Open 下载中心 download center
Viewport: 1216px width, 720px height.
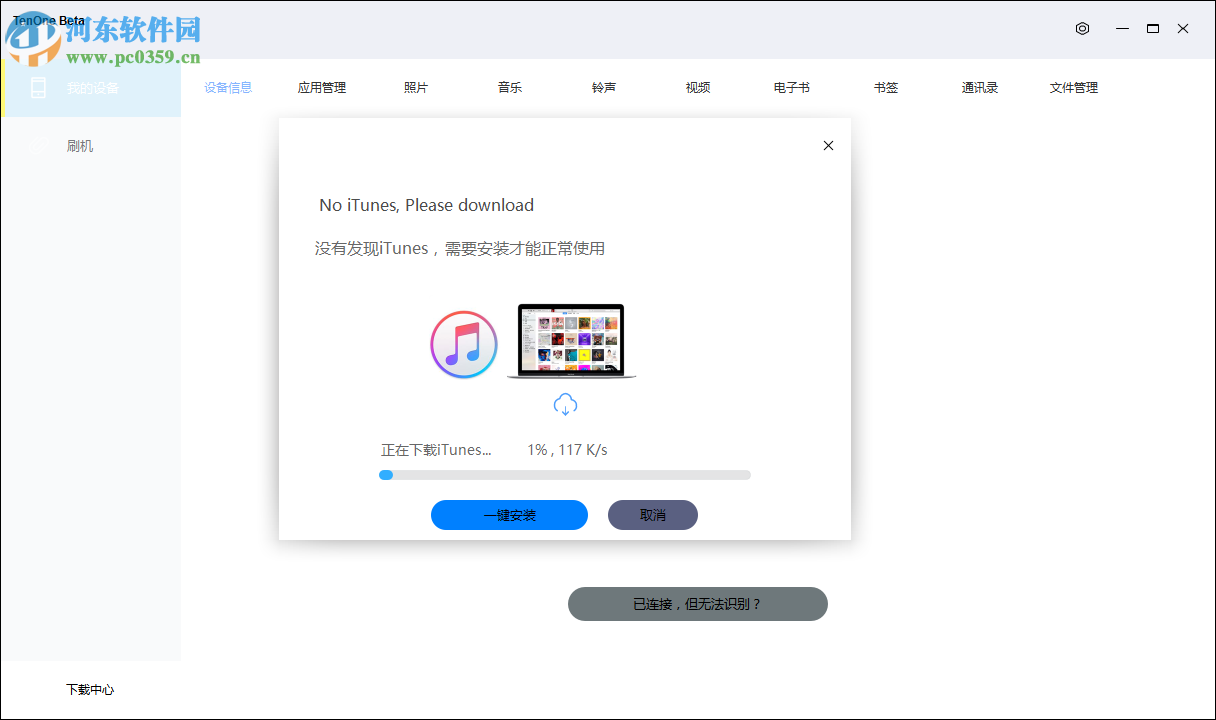click(x=88, y=689)
